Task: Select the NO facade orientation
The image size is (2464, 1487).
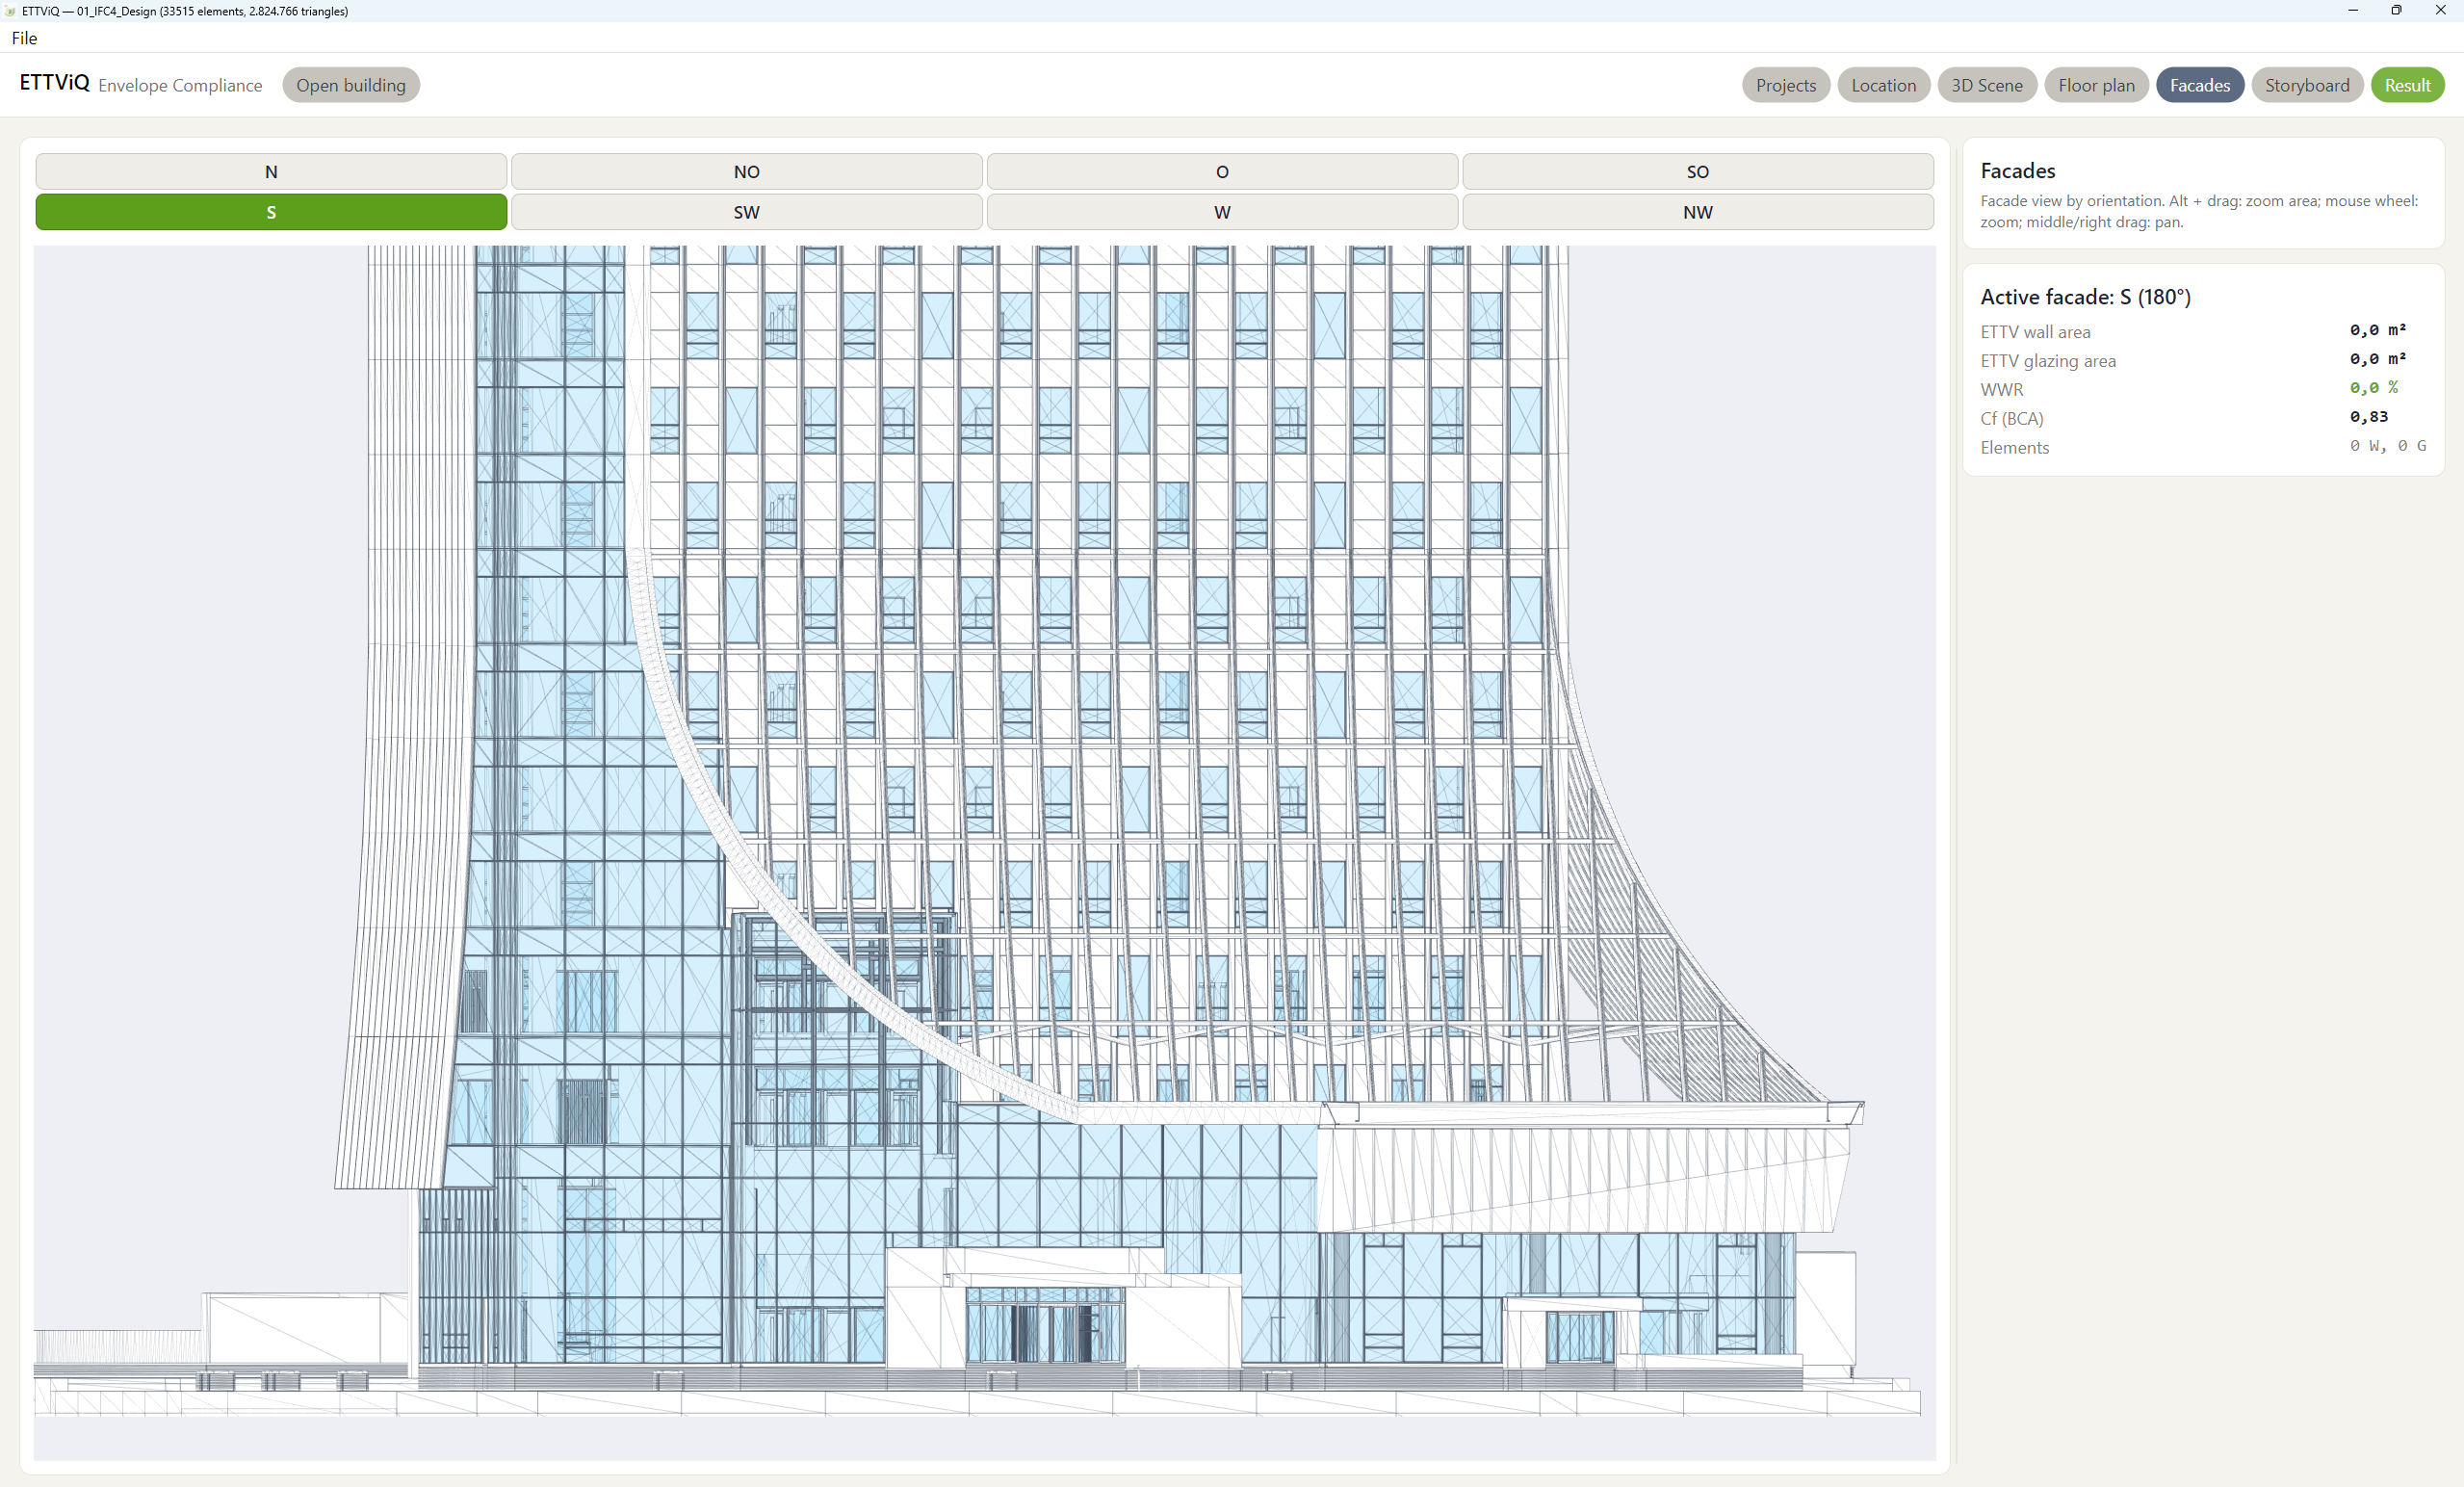Action: (746, 171)
